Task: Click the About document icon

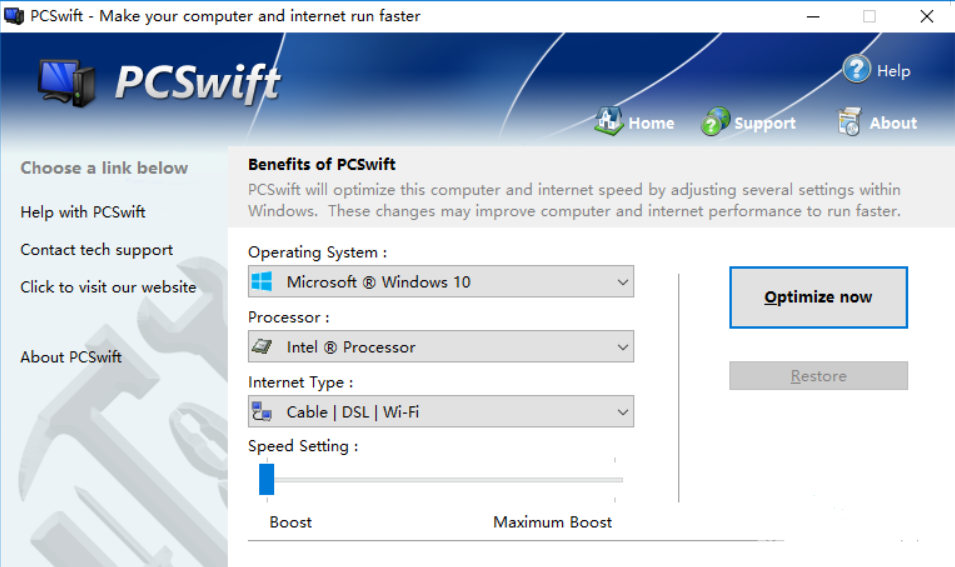Action: (x=849, y=121)
